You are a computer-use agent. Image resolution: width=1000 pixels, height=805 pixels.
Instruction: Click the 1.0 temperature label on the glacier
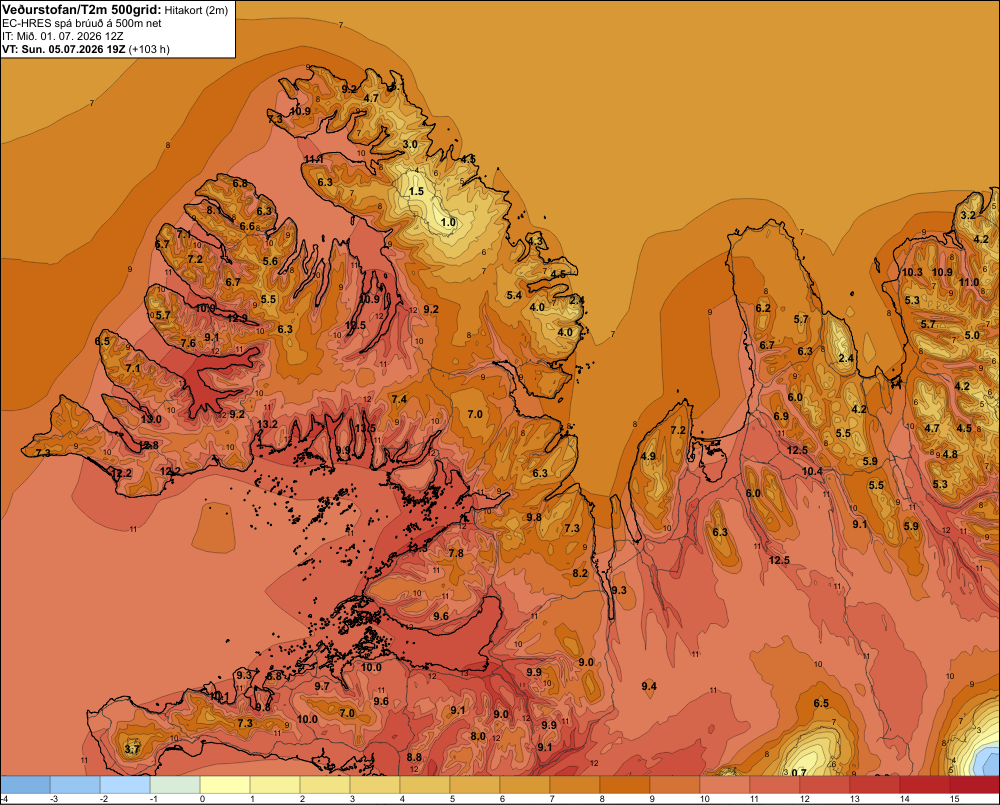pyautogui.click(x=448, y=223)
